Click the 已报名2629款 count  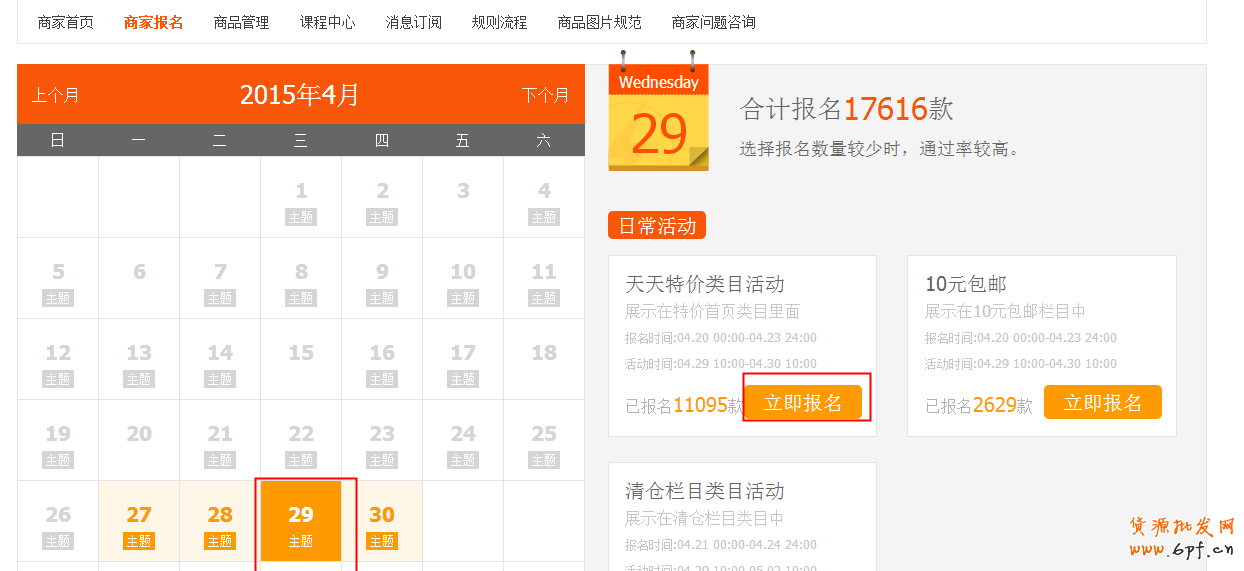[979, 405]
